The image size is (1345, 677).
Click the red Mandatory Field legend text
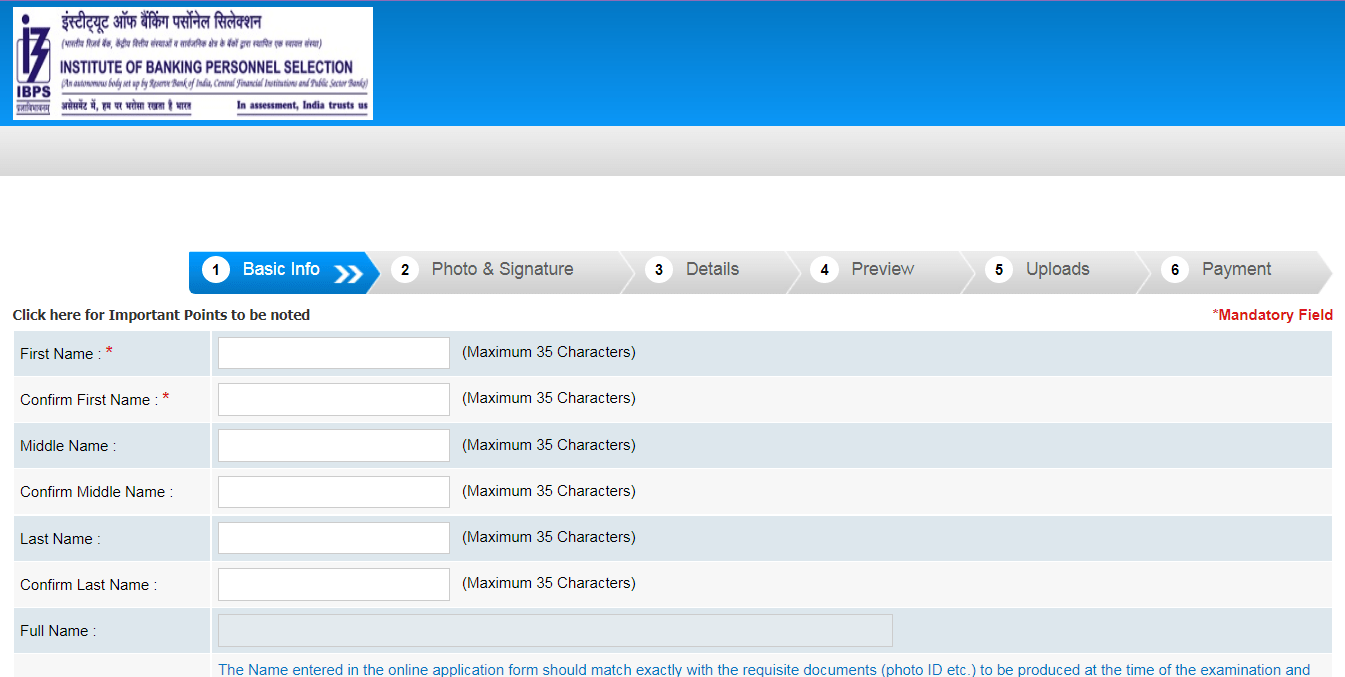point(1272,315)
